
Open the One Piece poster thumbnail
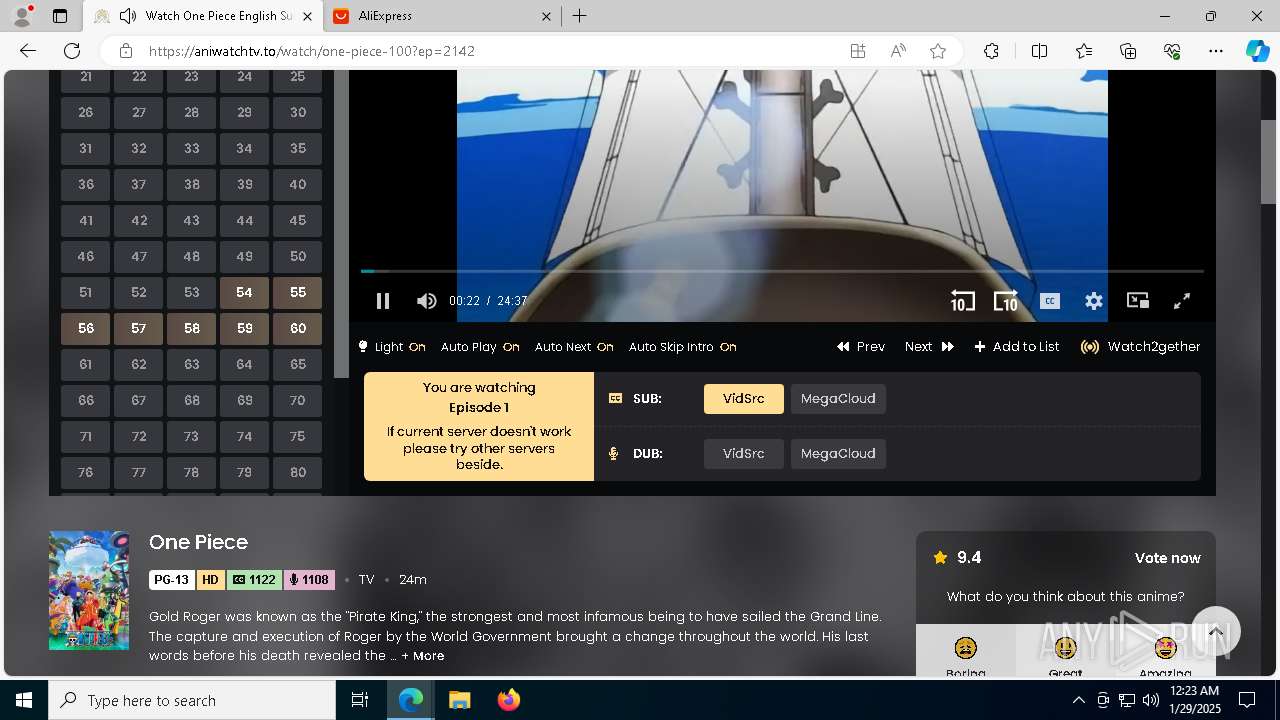[89, 591]
